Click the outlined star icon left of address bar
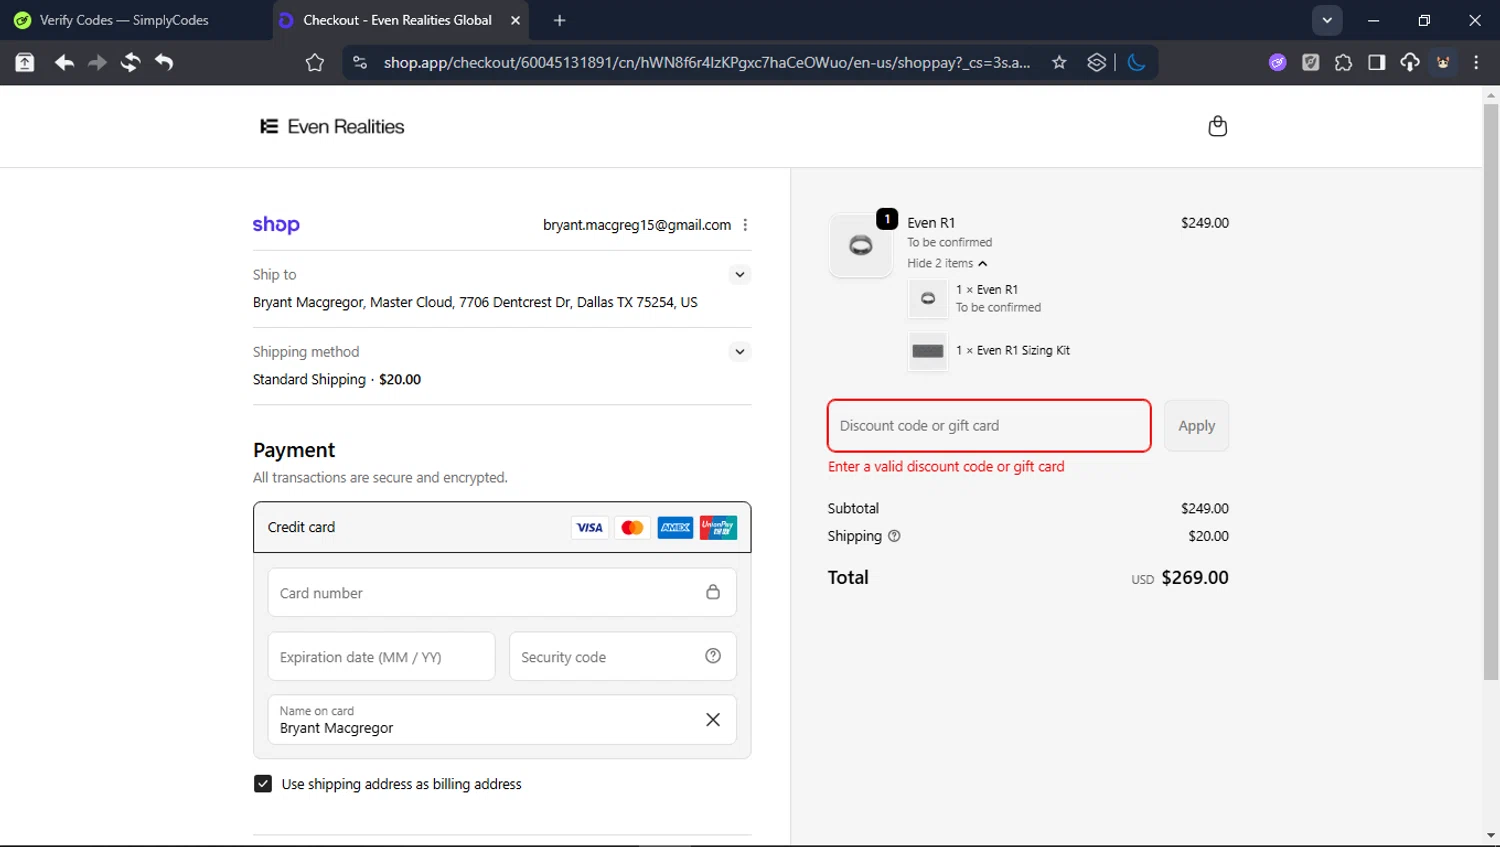The width and height of the screenshot is (1500, 847). click(x=315, y=62)
